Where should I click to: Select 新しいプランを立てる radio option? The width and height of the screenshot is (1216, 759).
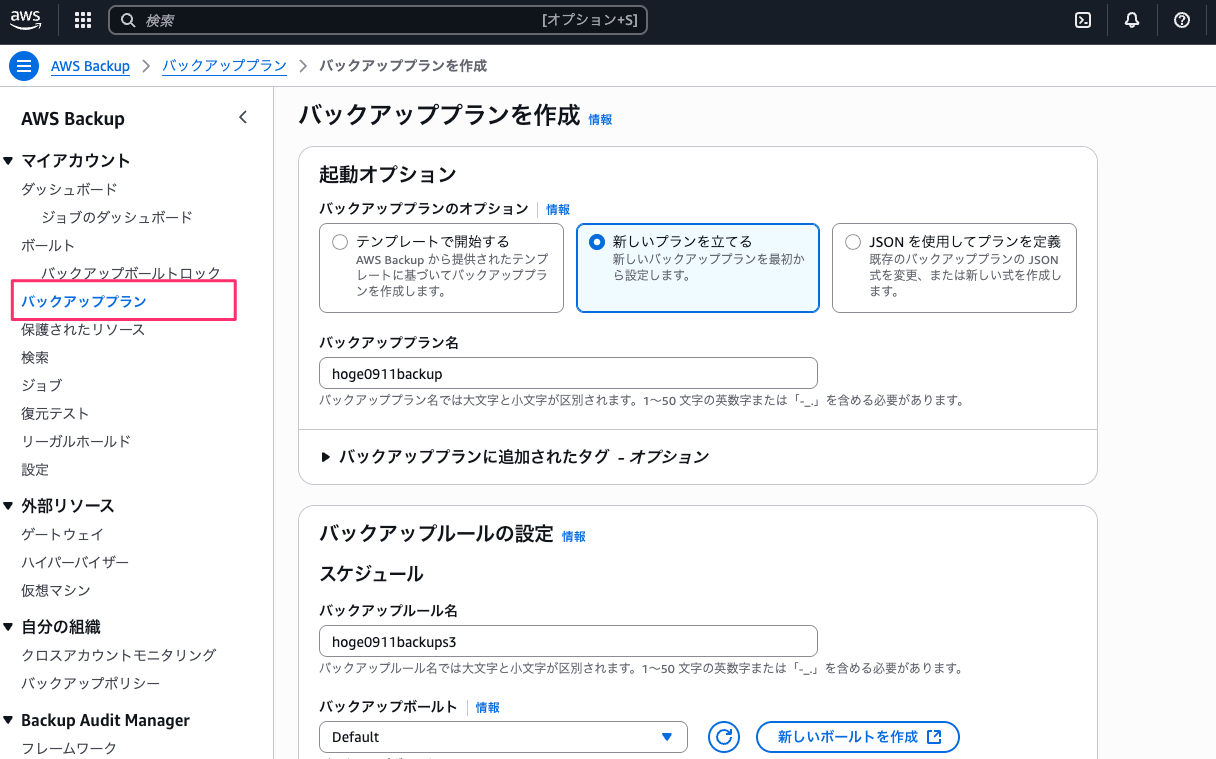597,242
